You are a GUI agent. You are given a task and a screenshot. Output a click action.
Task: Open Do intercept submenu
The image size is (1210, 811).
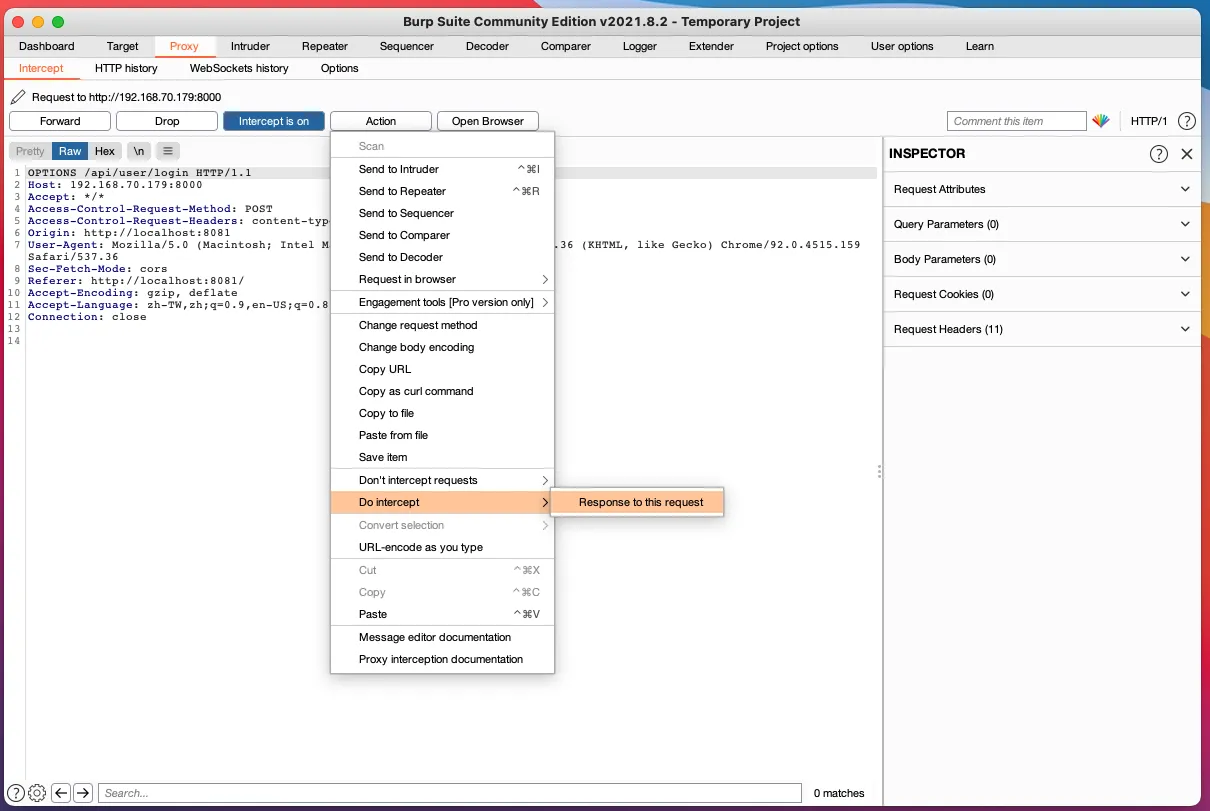tap(442, 502)
